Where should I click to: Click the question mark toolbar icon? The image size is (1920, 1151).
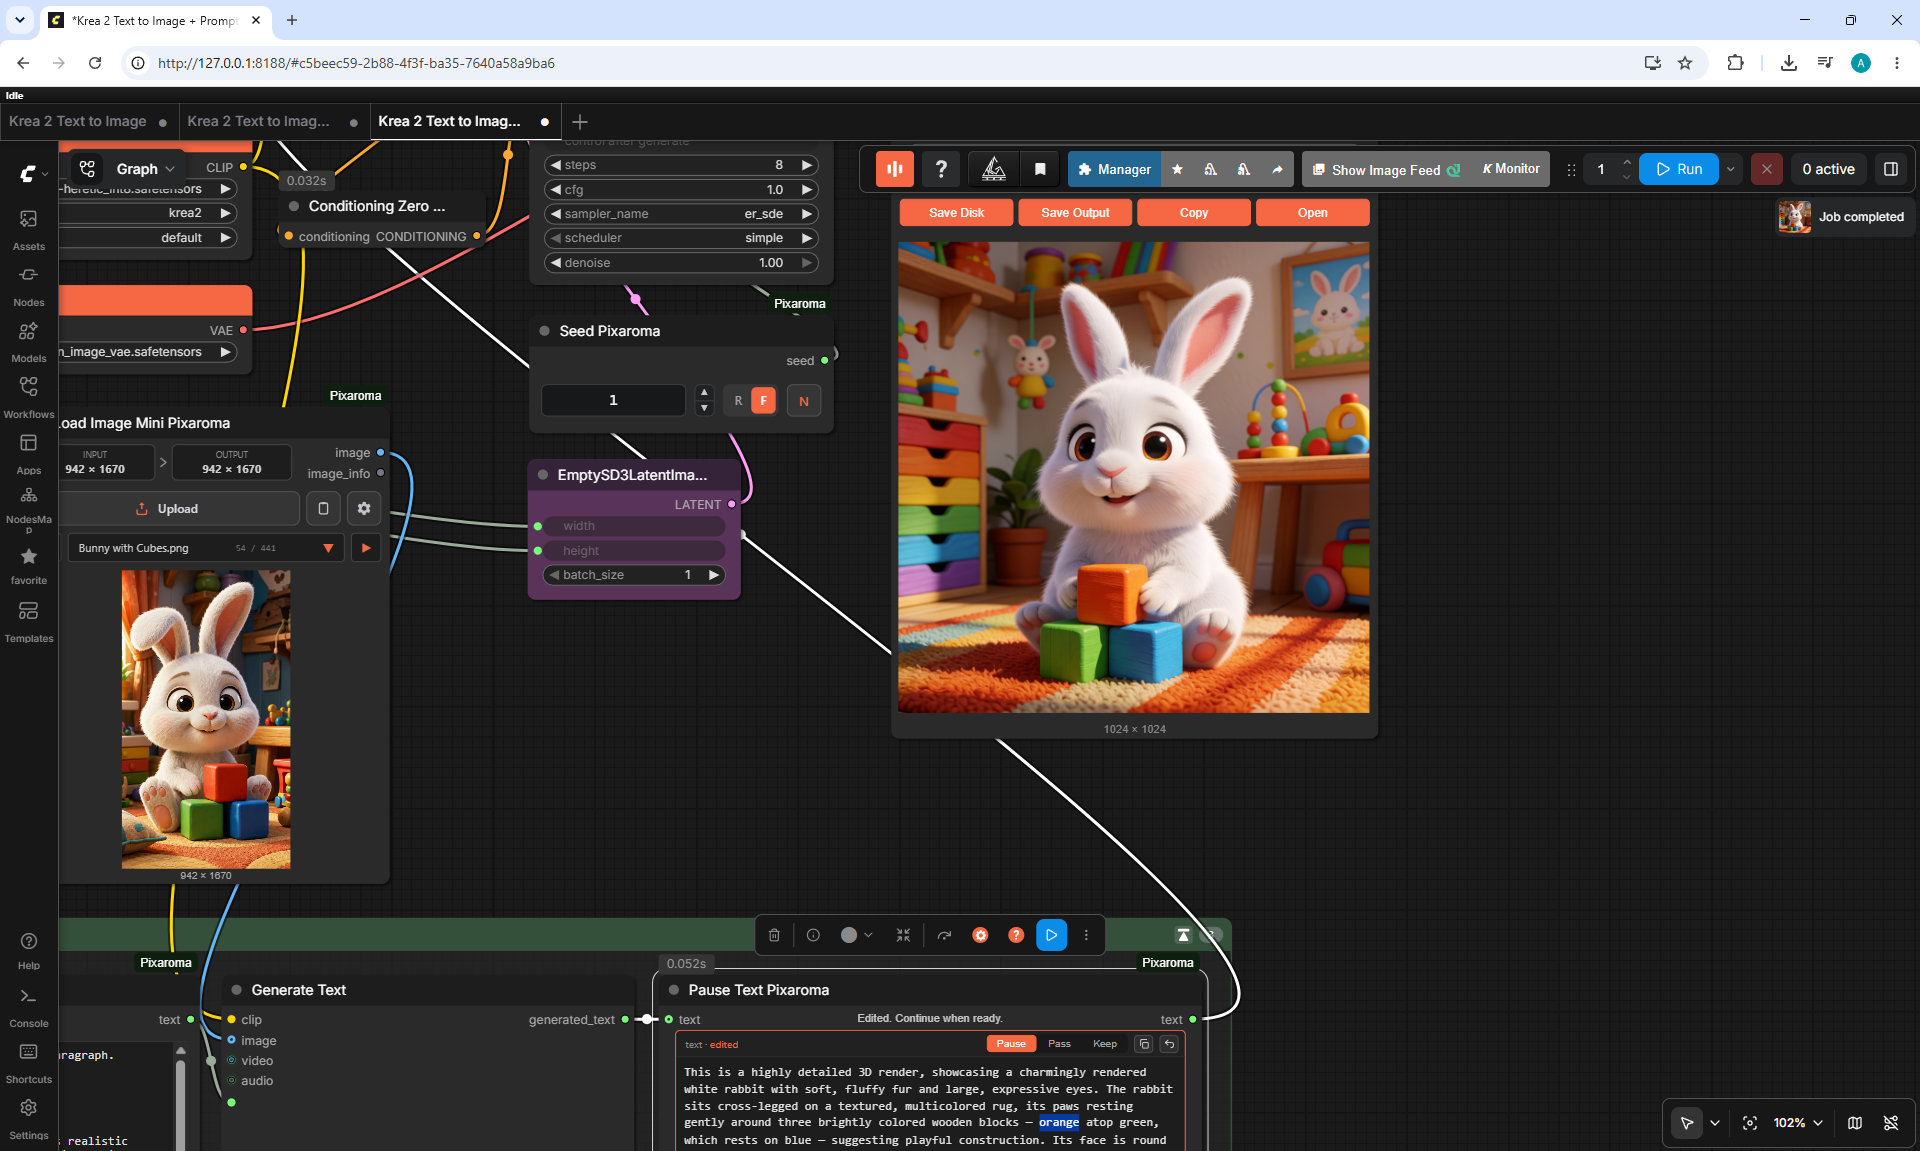click(x=941, y=169)
